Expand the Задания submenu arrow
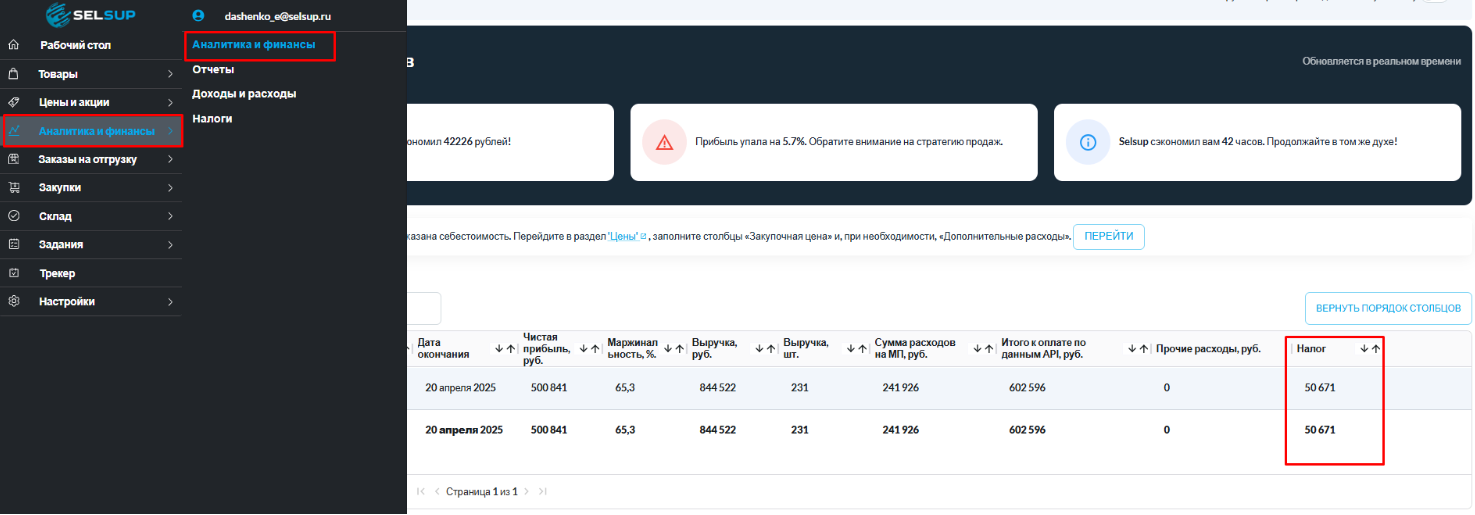 point(170,244)
